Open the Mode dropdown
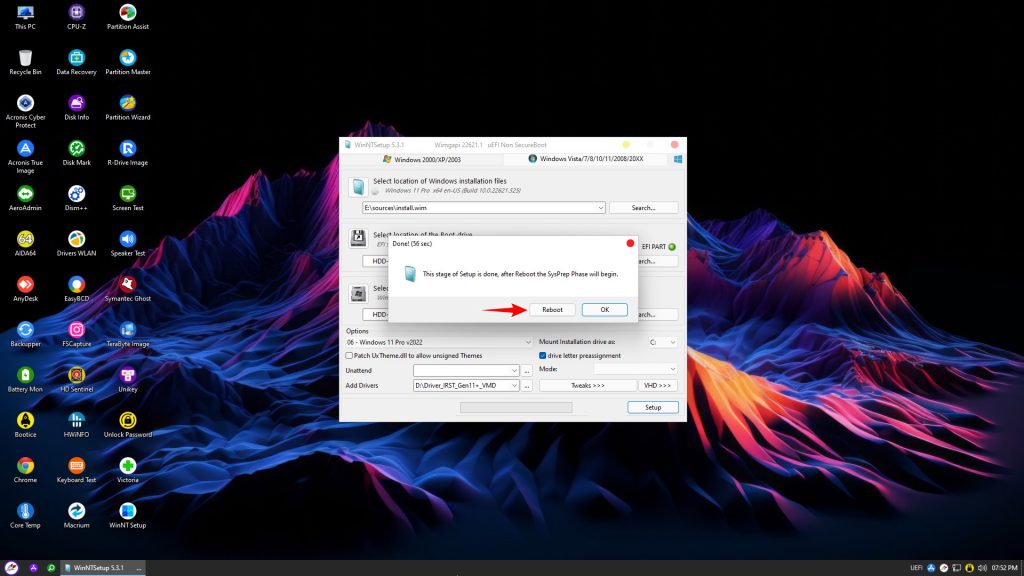This screenshot has width=1024, height=576. pos(673,370)
